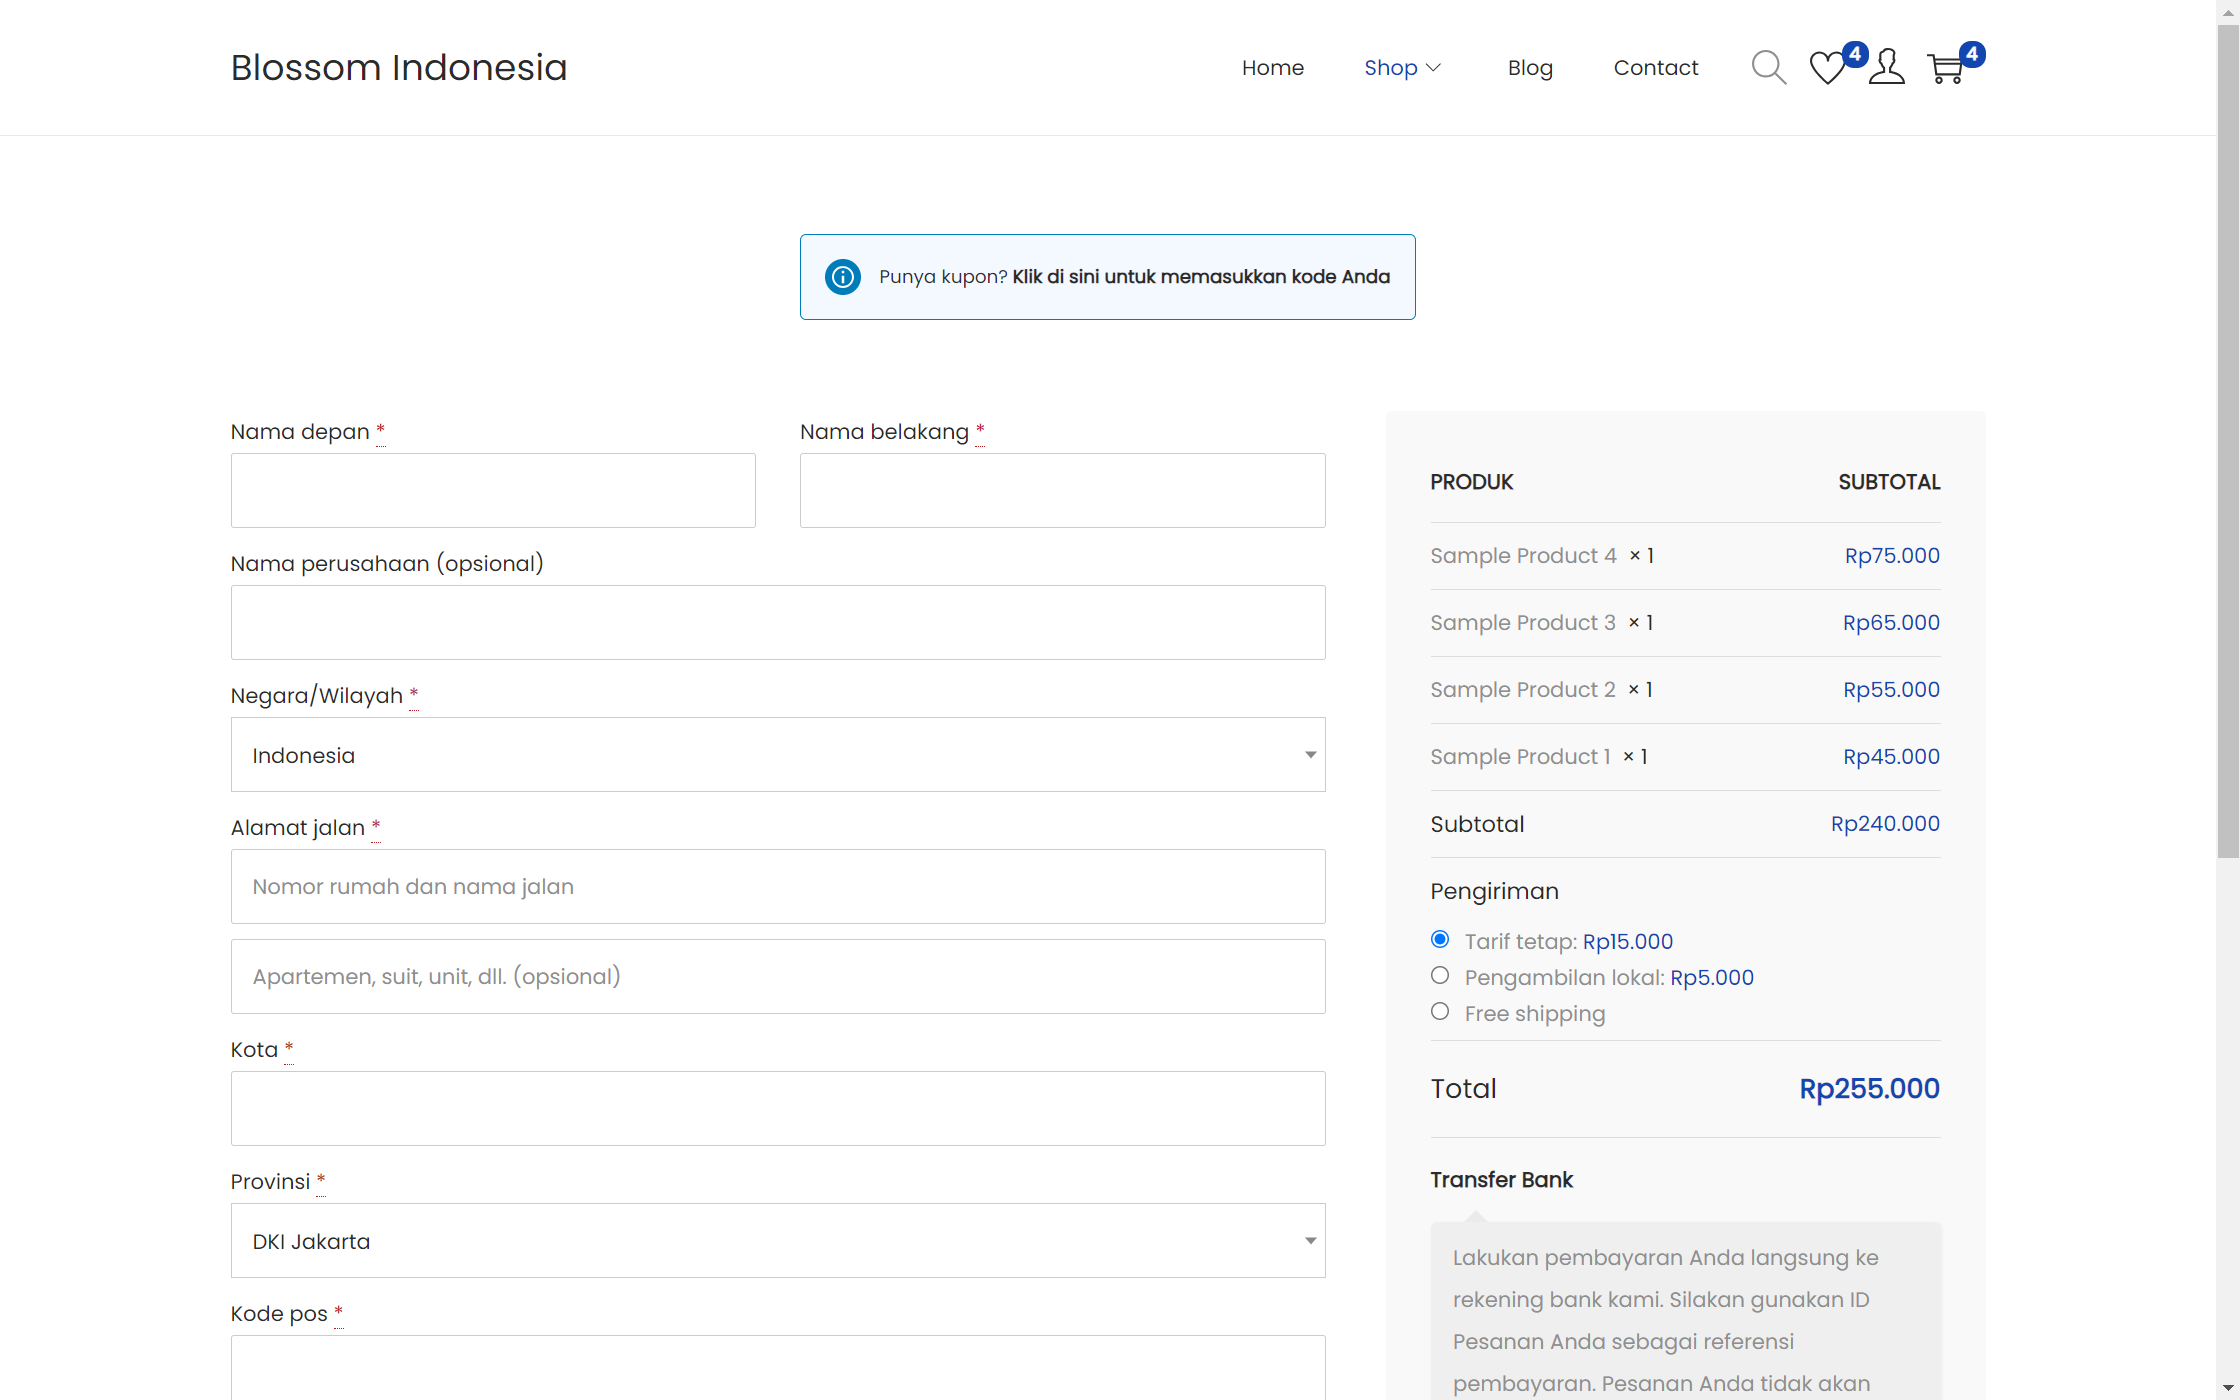Click the Nama depan input field

coord(493,491)
